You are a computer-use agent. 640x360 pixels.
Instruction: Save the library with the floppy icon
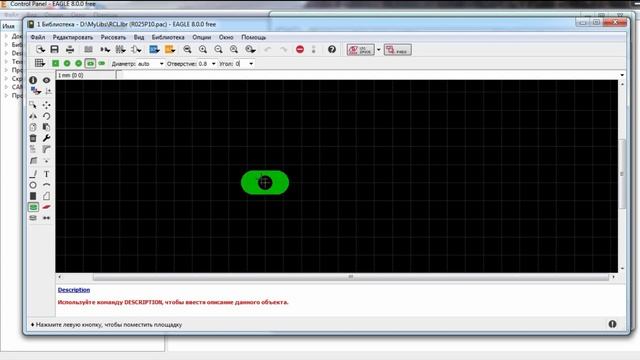(54, 49)
